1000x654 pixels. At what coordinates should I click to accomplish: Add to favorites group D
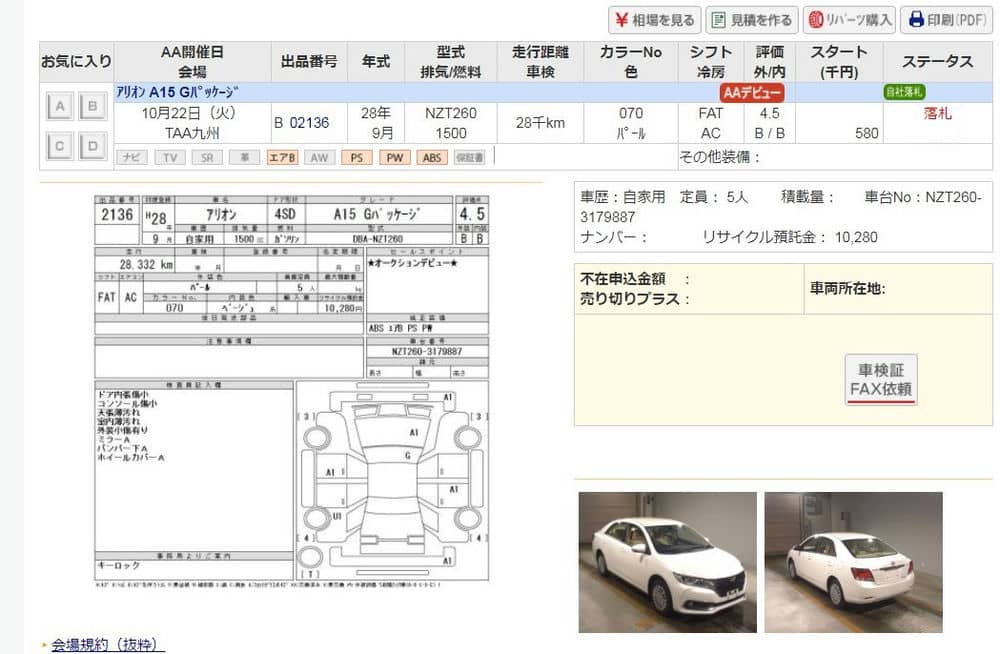pyautogui.click(x=93, y=147)
